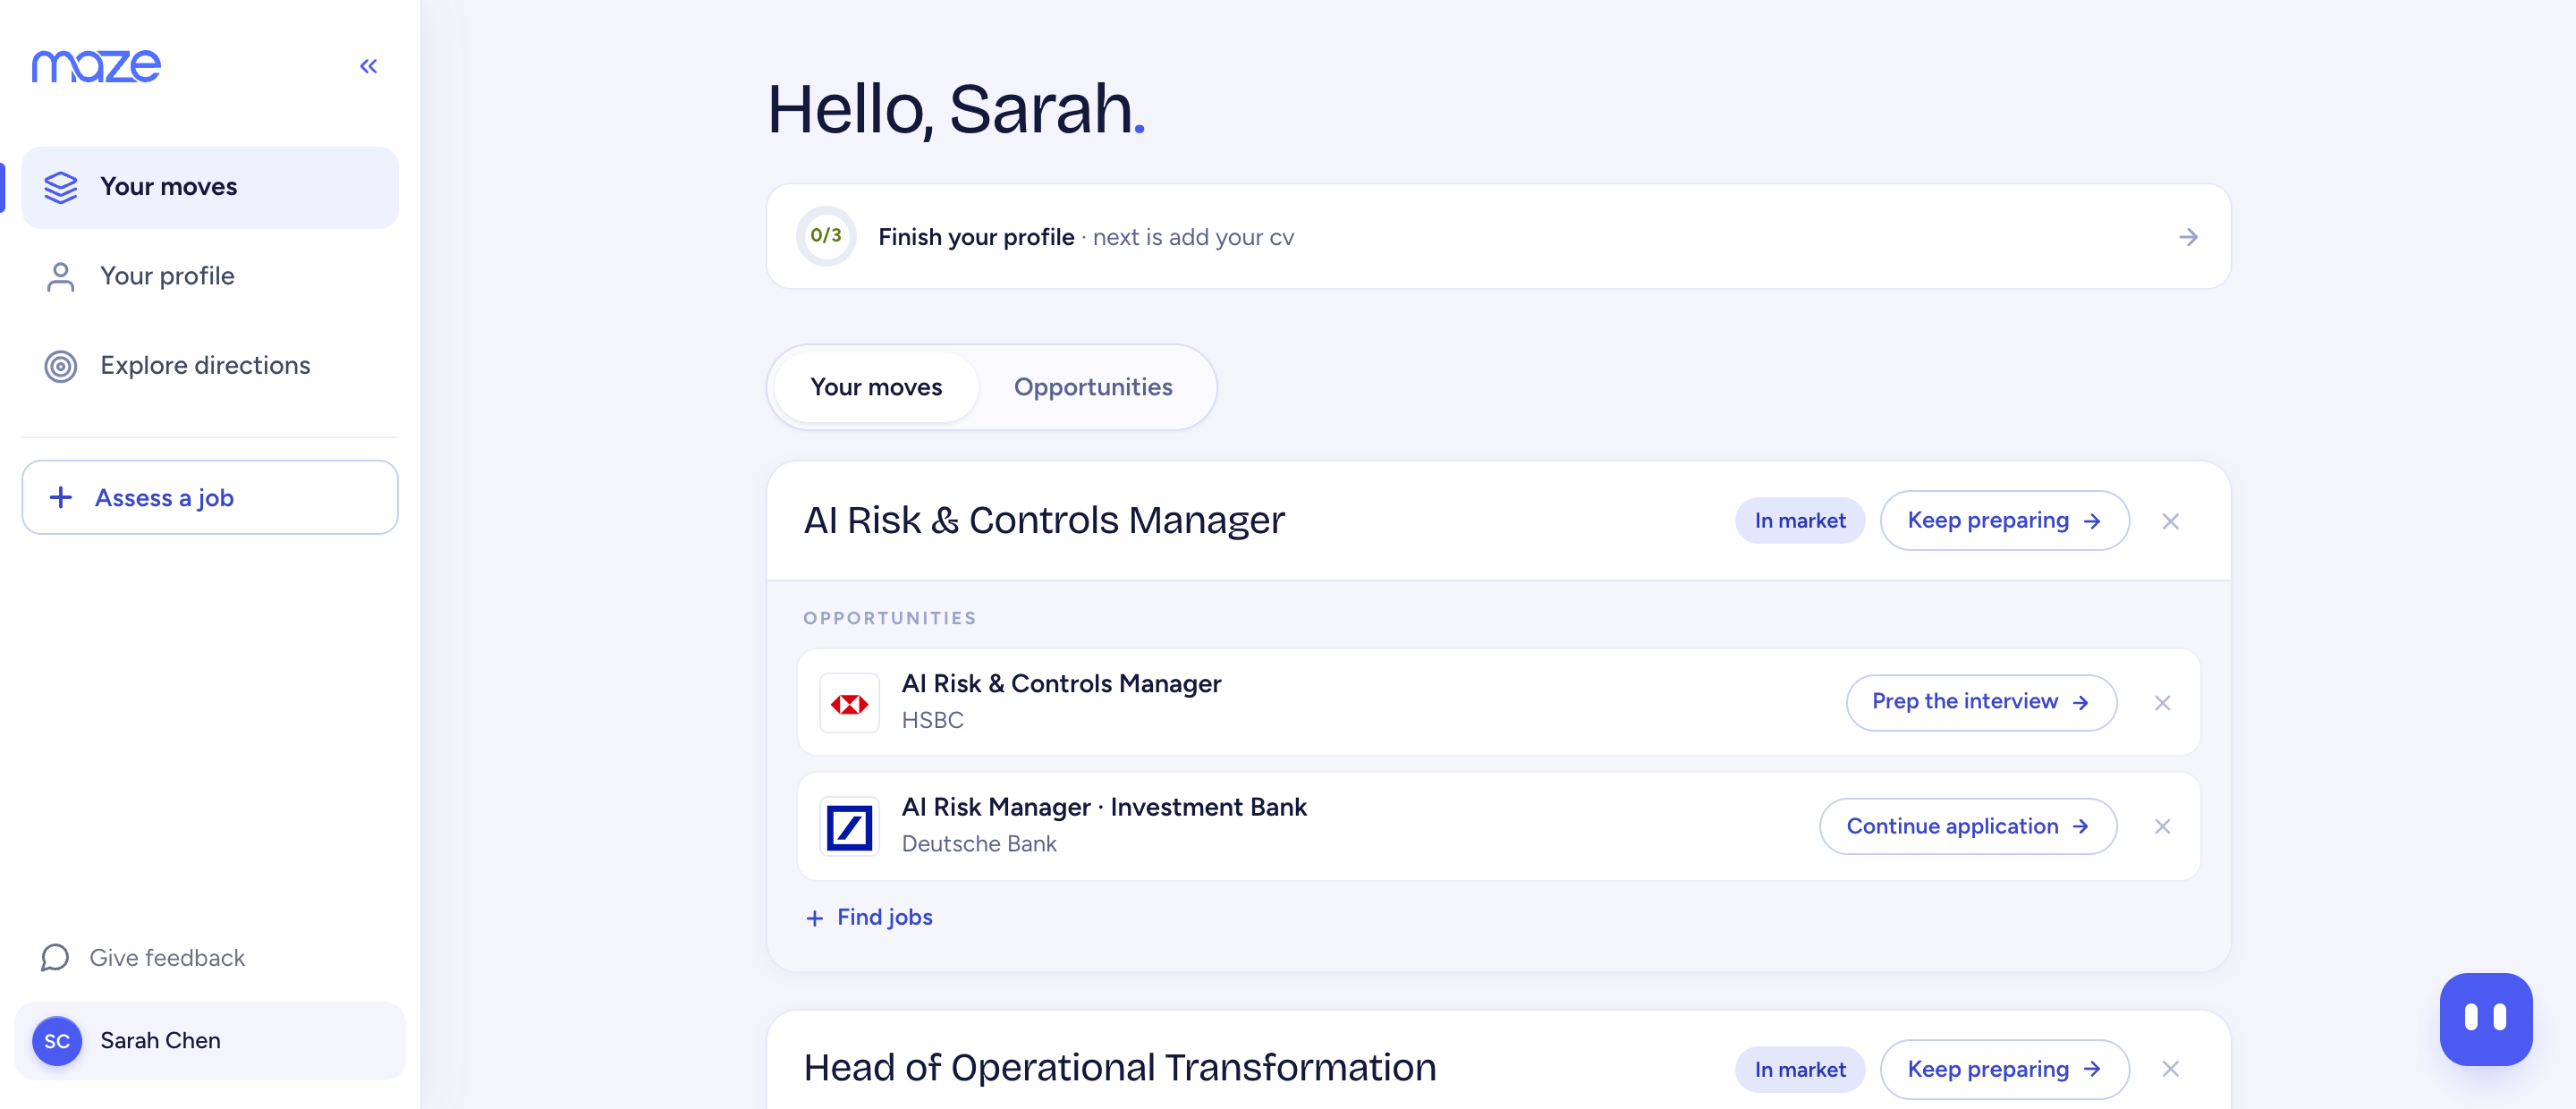This screenshot has height=1109, width=2576.
Task: Click the 0/3 profile progress ring
Action: (826, 236)
